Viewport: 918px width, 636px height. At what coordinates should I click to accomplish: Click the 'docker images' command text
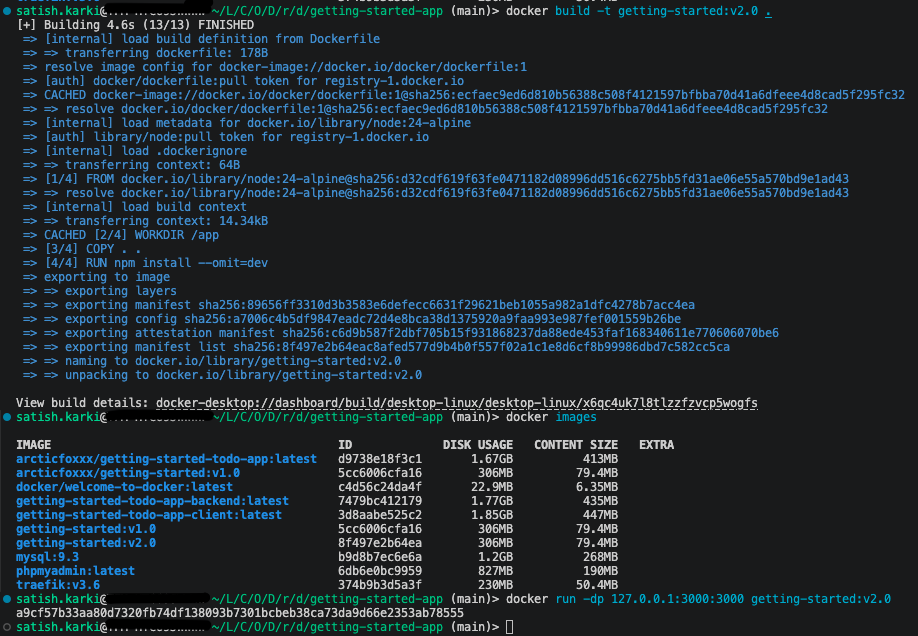[x=551, y=417]
